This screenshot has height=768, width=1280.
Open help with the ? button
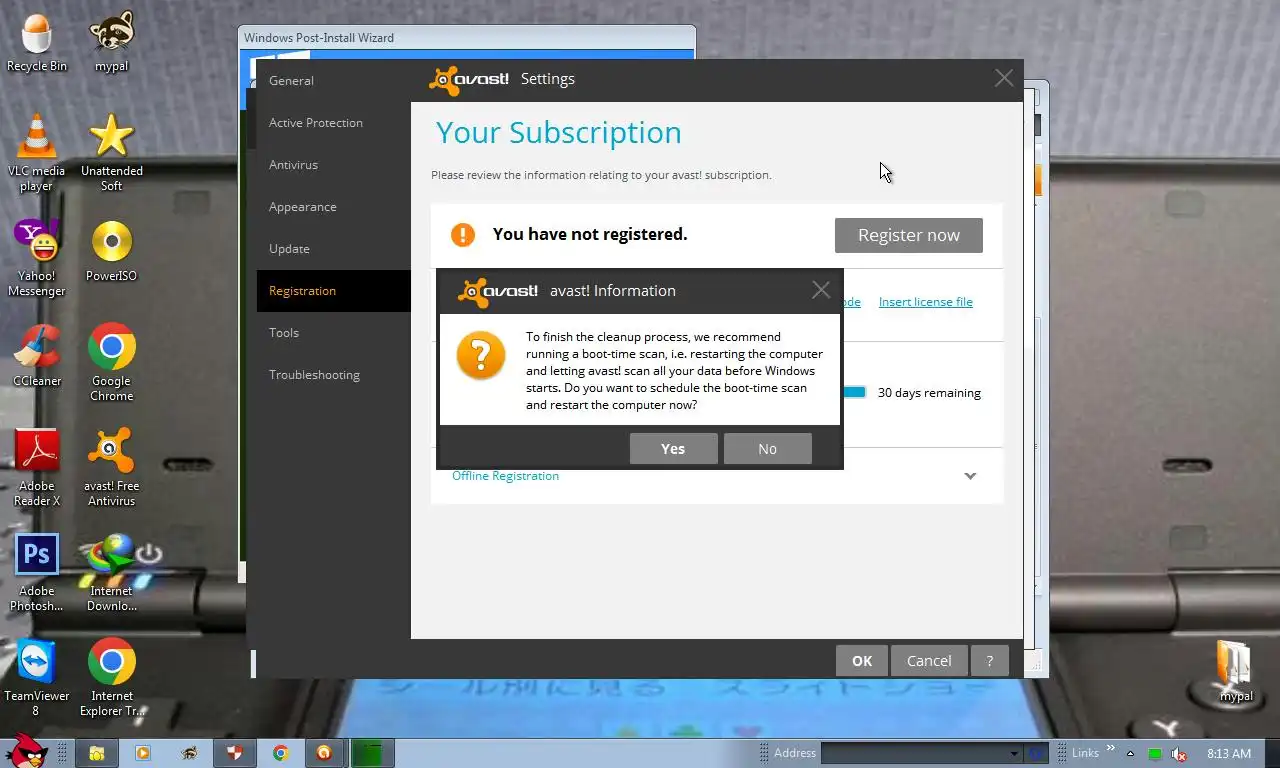point(989,661)
